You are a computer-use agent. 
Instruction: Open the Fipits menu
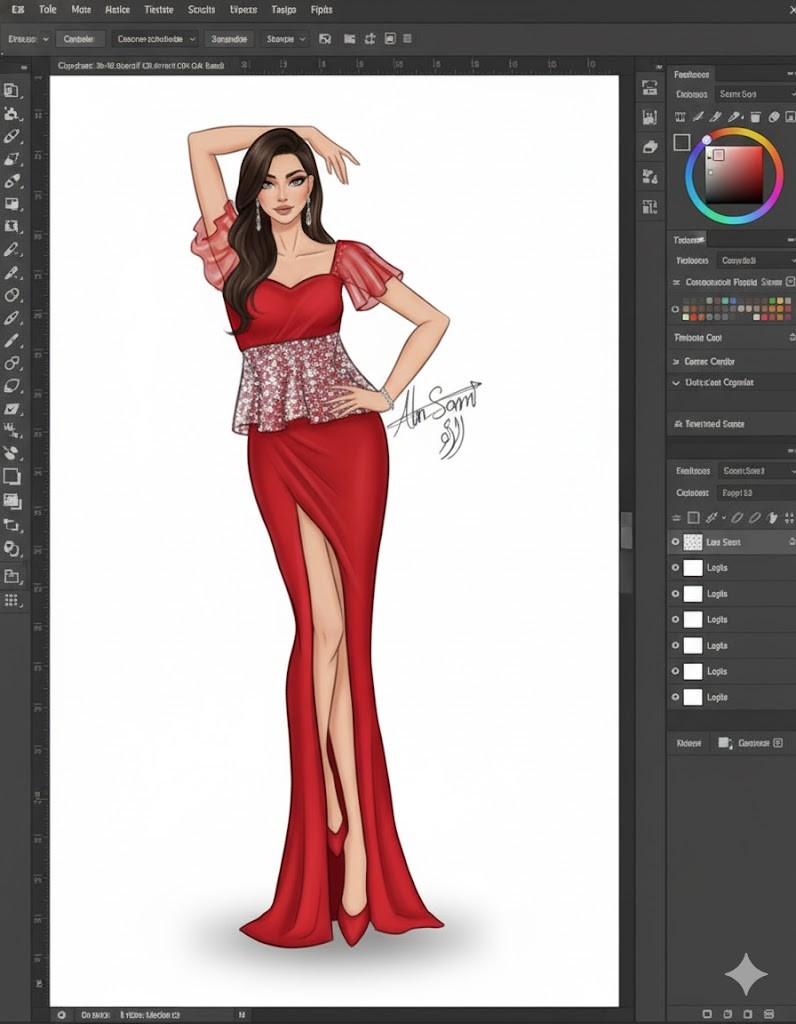pyautogui.click(x=321, y=9)
